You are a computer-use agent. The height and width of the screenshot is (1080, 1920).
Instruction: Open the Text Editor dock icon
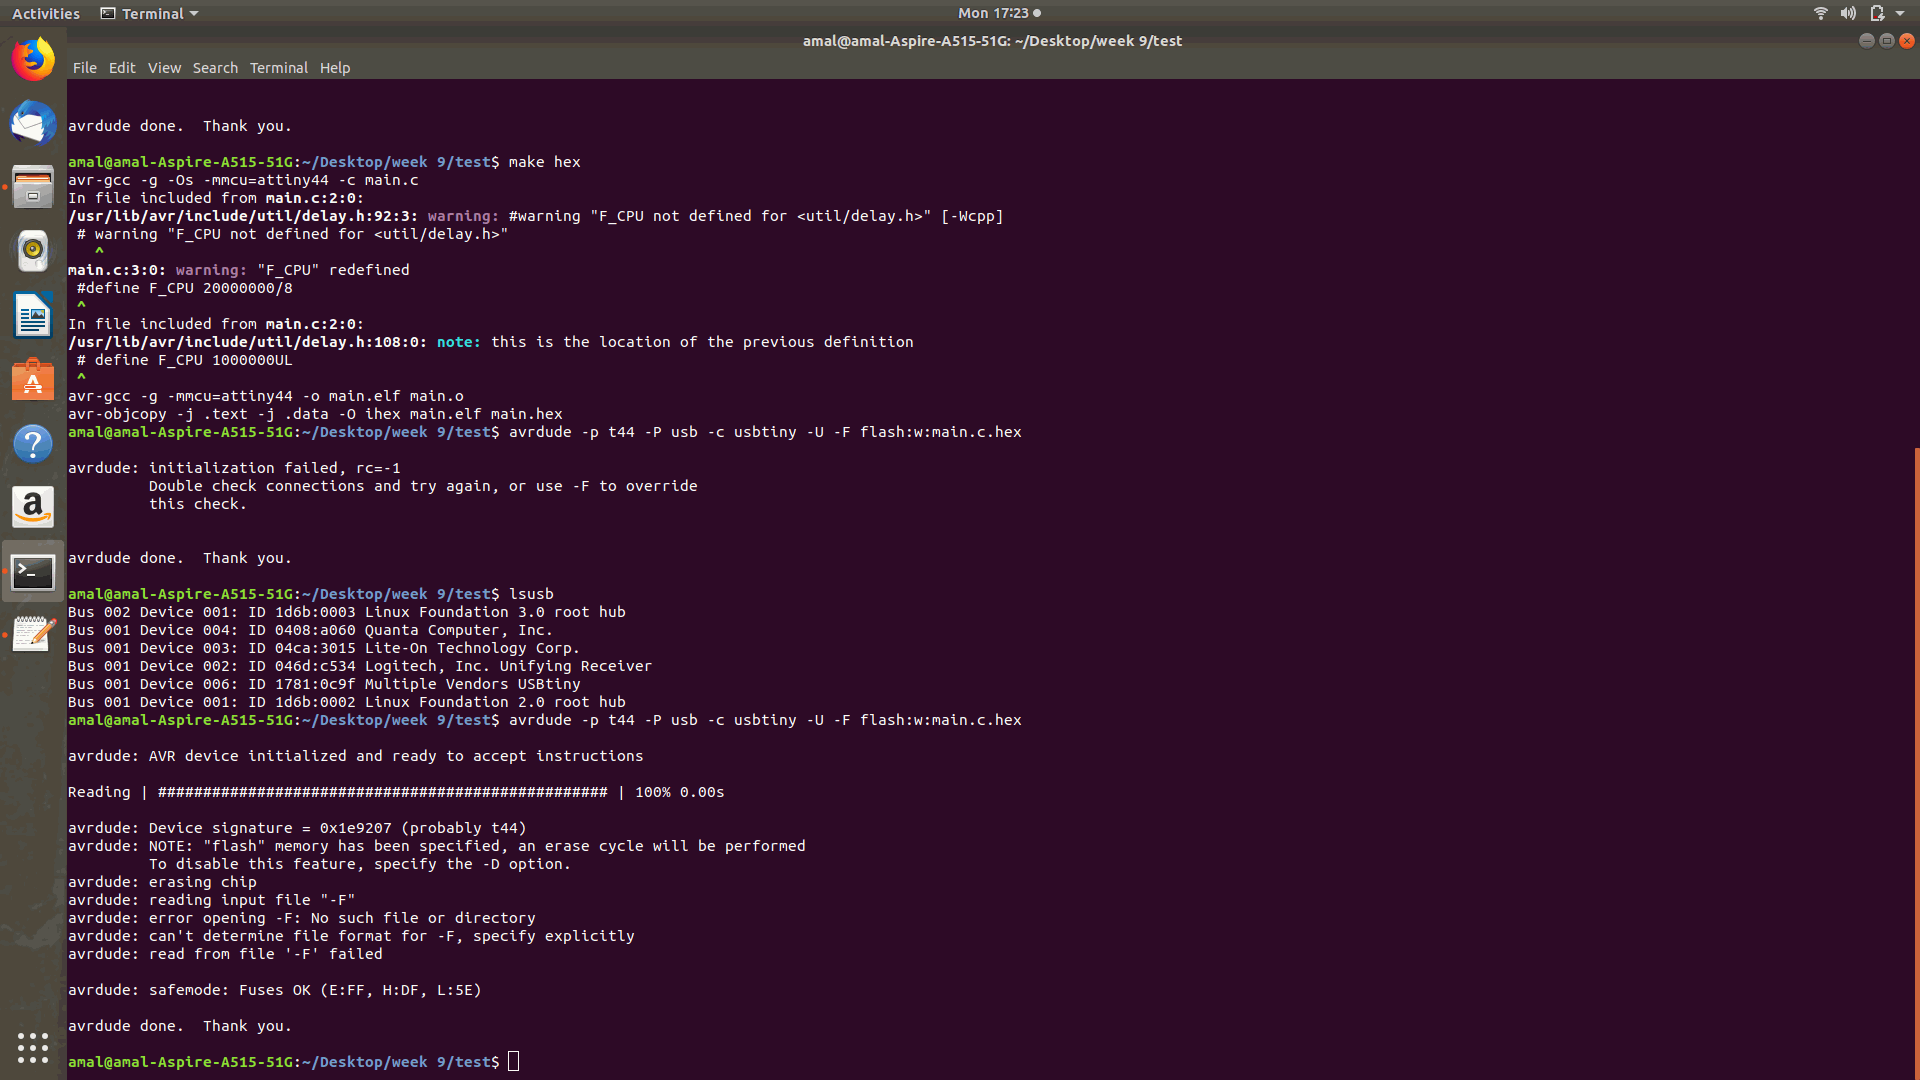point(33,634)
